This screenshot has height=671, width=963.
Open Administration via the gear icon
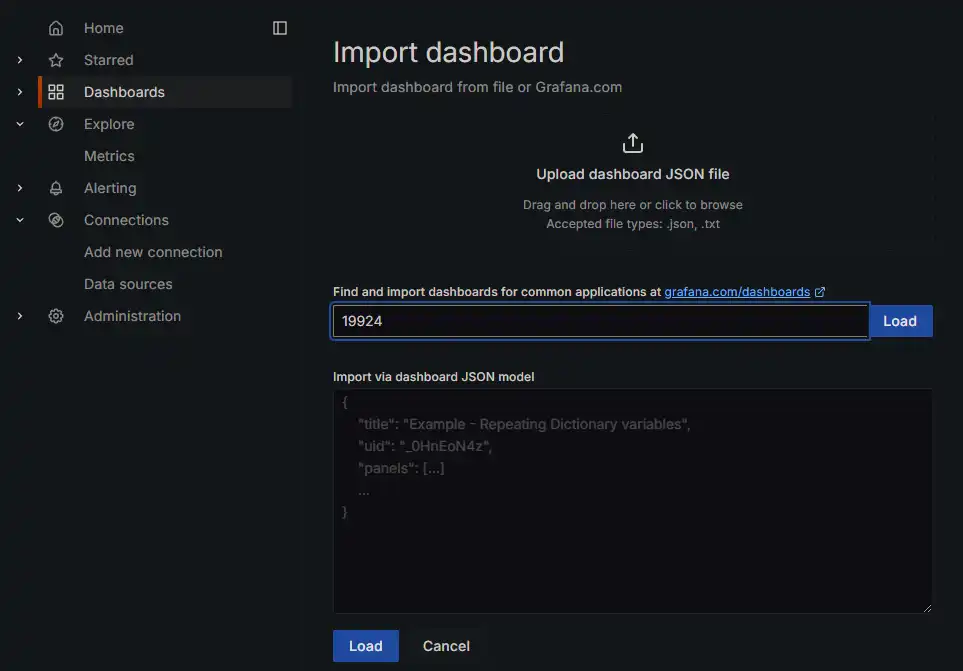(x=56, y=315)
